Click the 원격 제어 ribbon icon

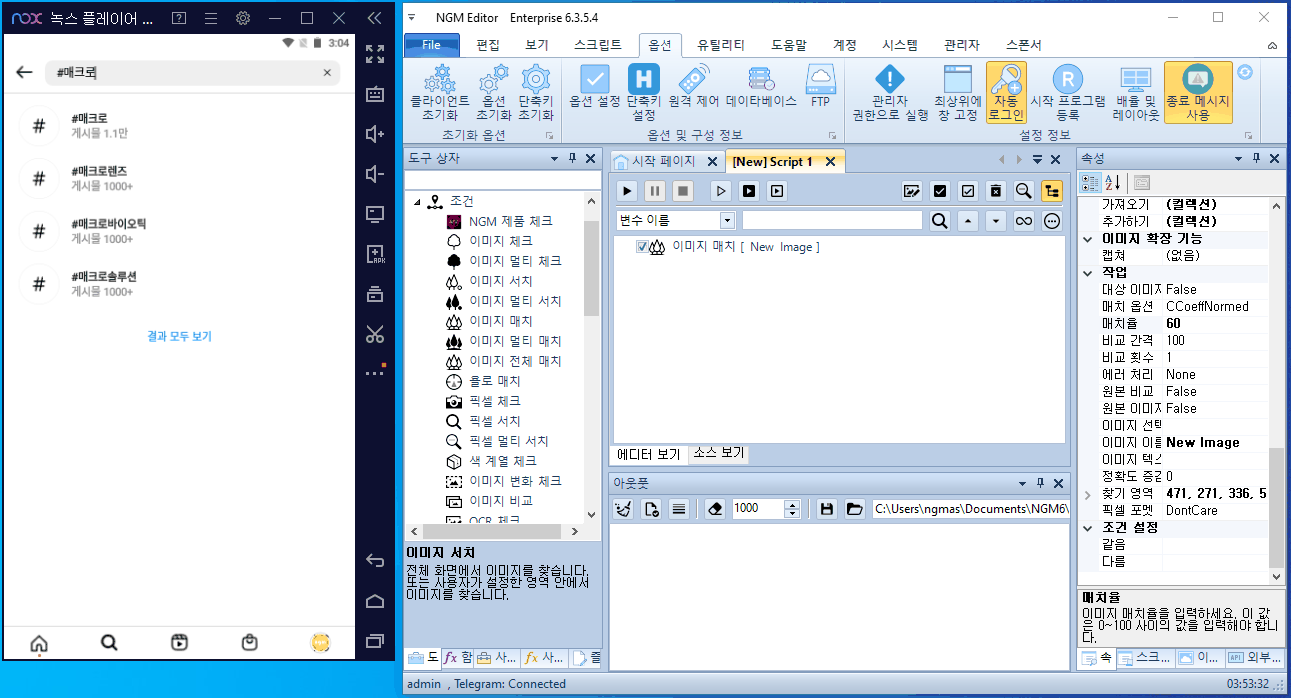click(694, 86)
